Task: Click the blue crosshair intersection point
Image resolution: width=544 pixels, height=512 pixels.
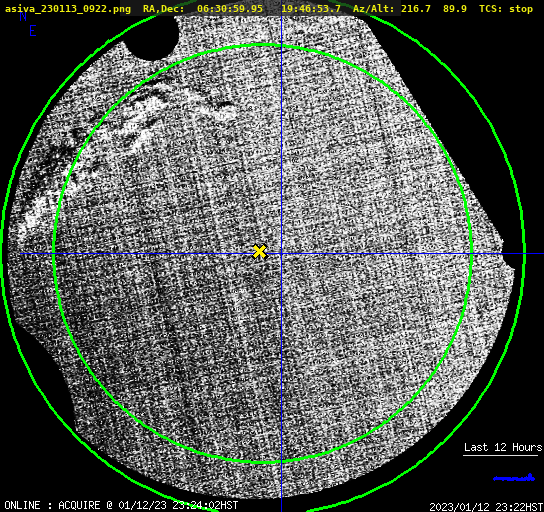Action: [x=281, y=254]
